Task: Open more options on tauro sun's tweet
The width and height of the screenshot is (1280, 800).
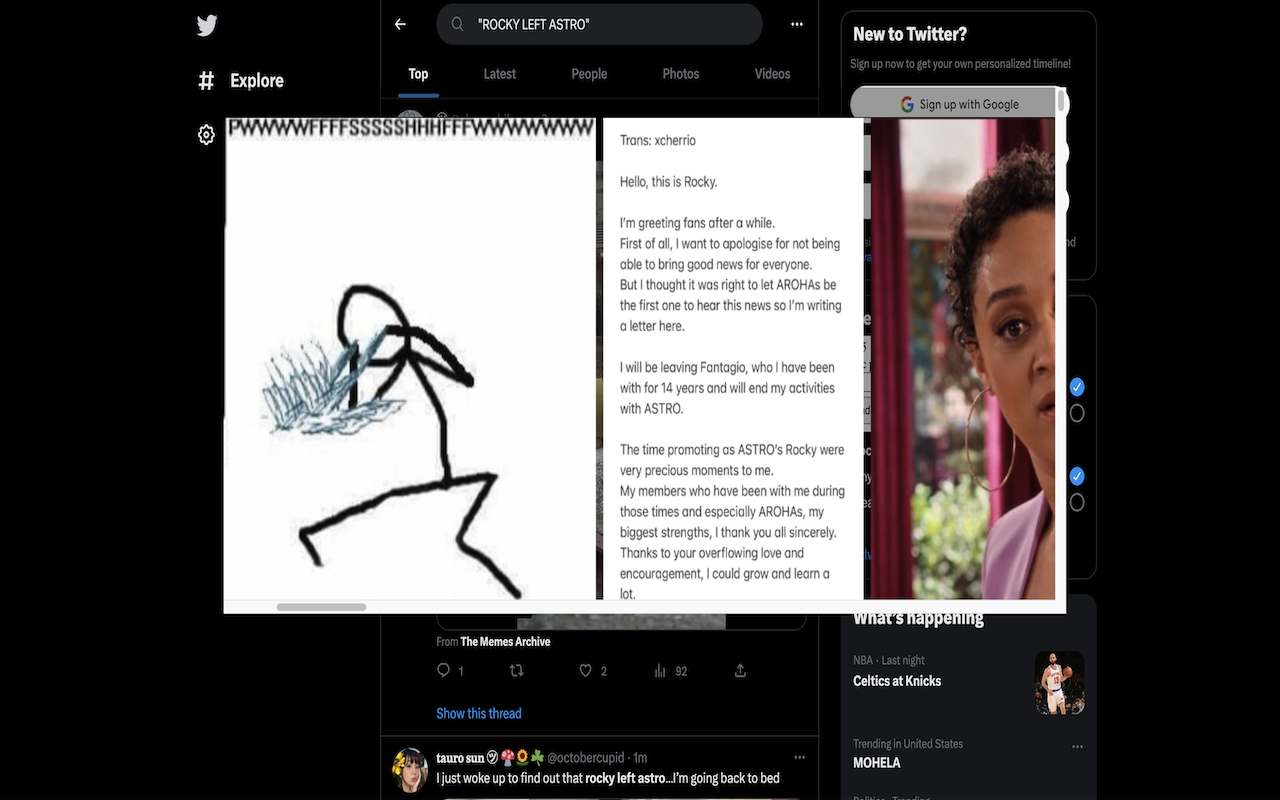Action: point(799,757)
